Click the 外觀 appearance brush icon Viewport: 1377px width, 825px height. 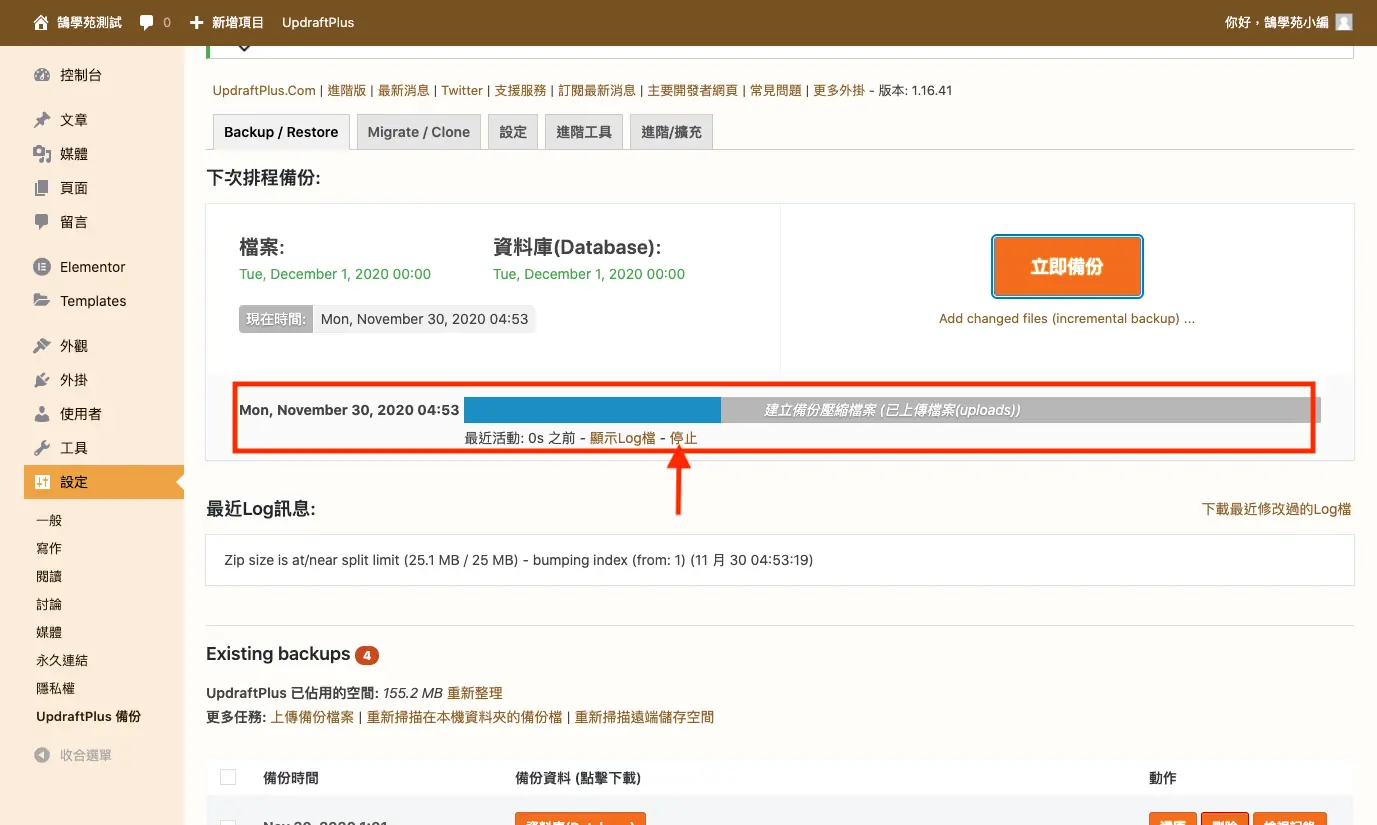point(42,346)
